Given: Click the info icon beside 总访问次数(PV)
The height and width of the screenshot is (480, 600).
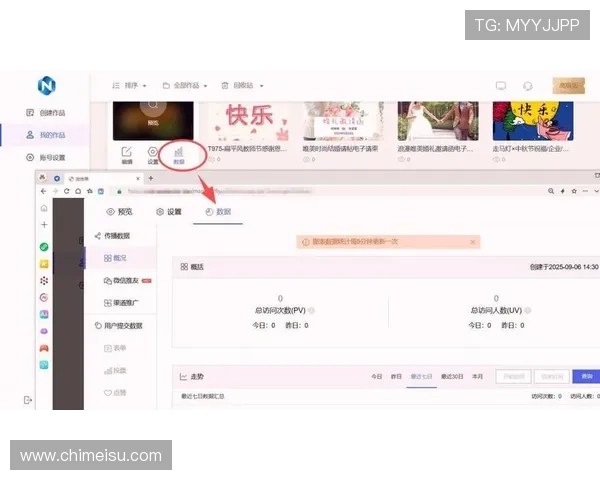Looking at the screenshot, I should [311, 310].
